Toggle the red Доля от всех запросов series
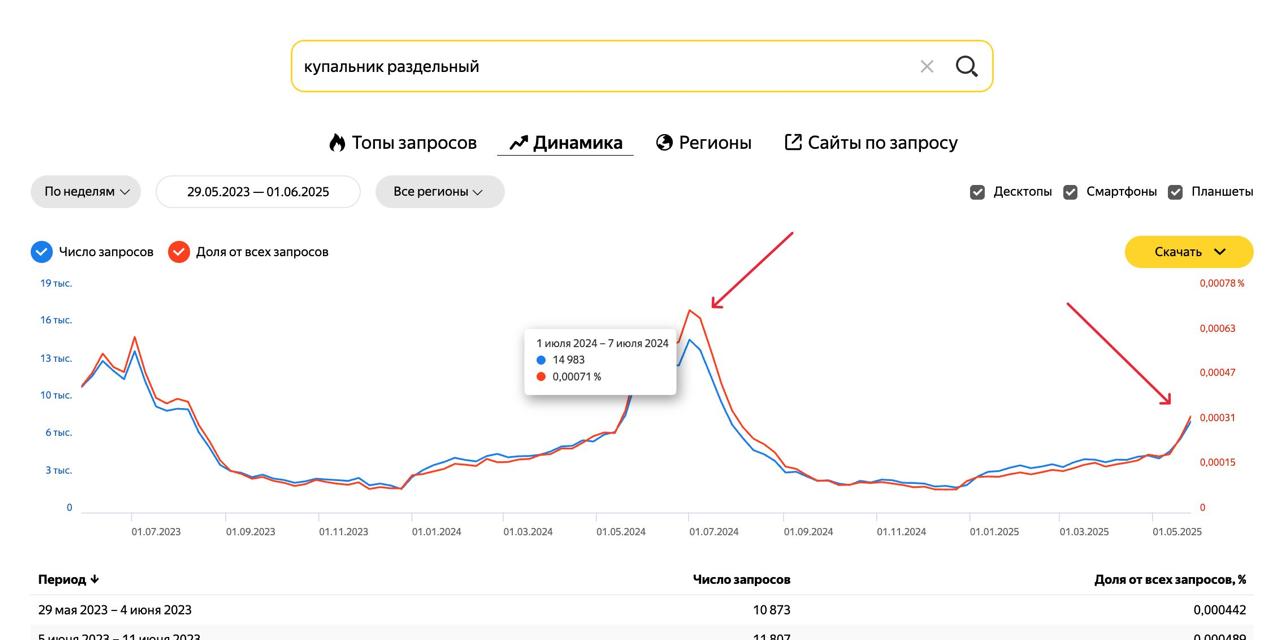 [x=179, y=252]
